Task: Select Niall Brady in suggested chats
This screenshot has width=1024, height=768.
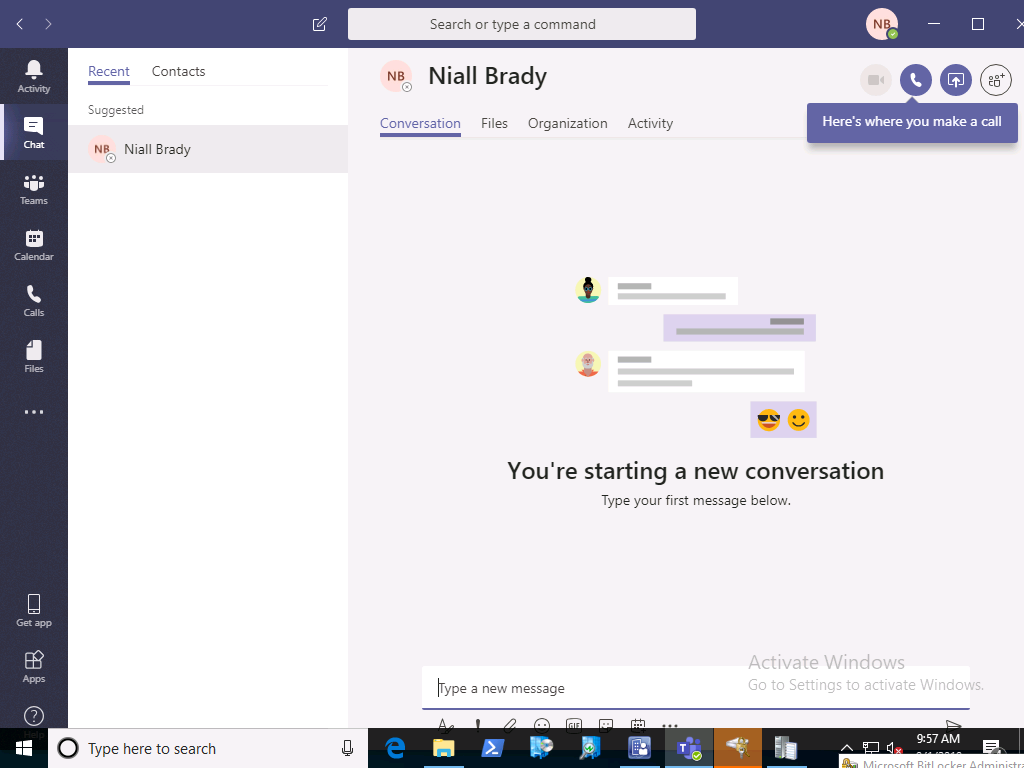Action: click(x=208, y=149)
